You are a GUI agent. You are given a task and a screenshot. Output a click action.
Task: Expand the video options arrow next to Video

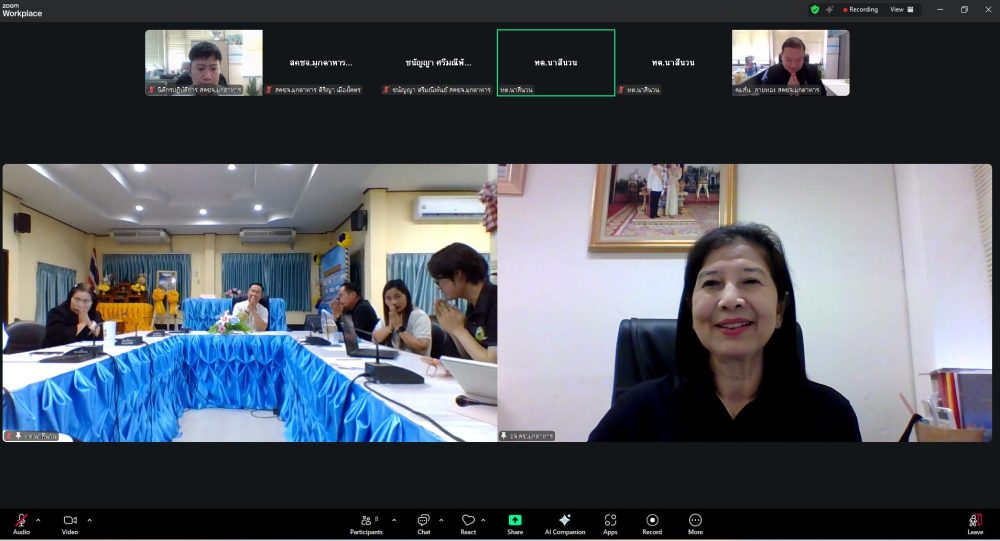point(89,520)
